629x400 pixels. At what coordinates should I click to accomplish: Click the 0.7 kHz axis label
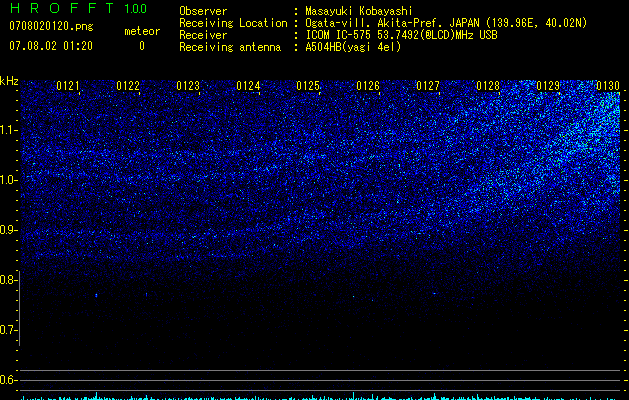click(8, 330)
